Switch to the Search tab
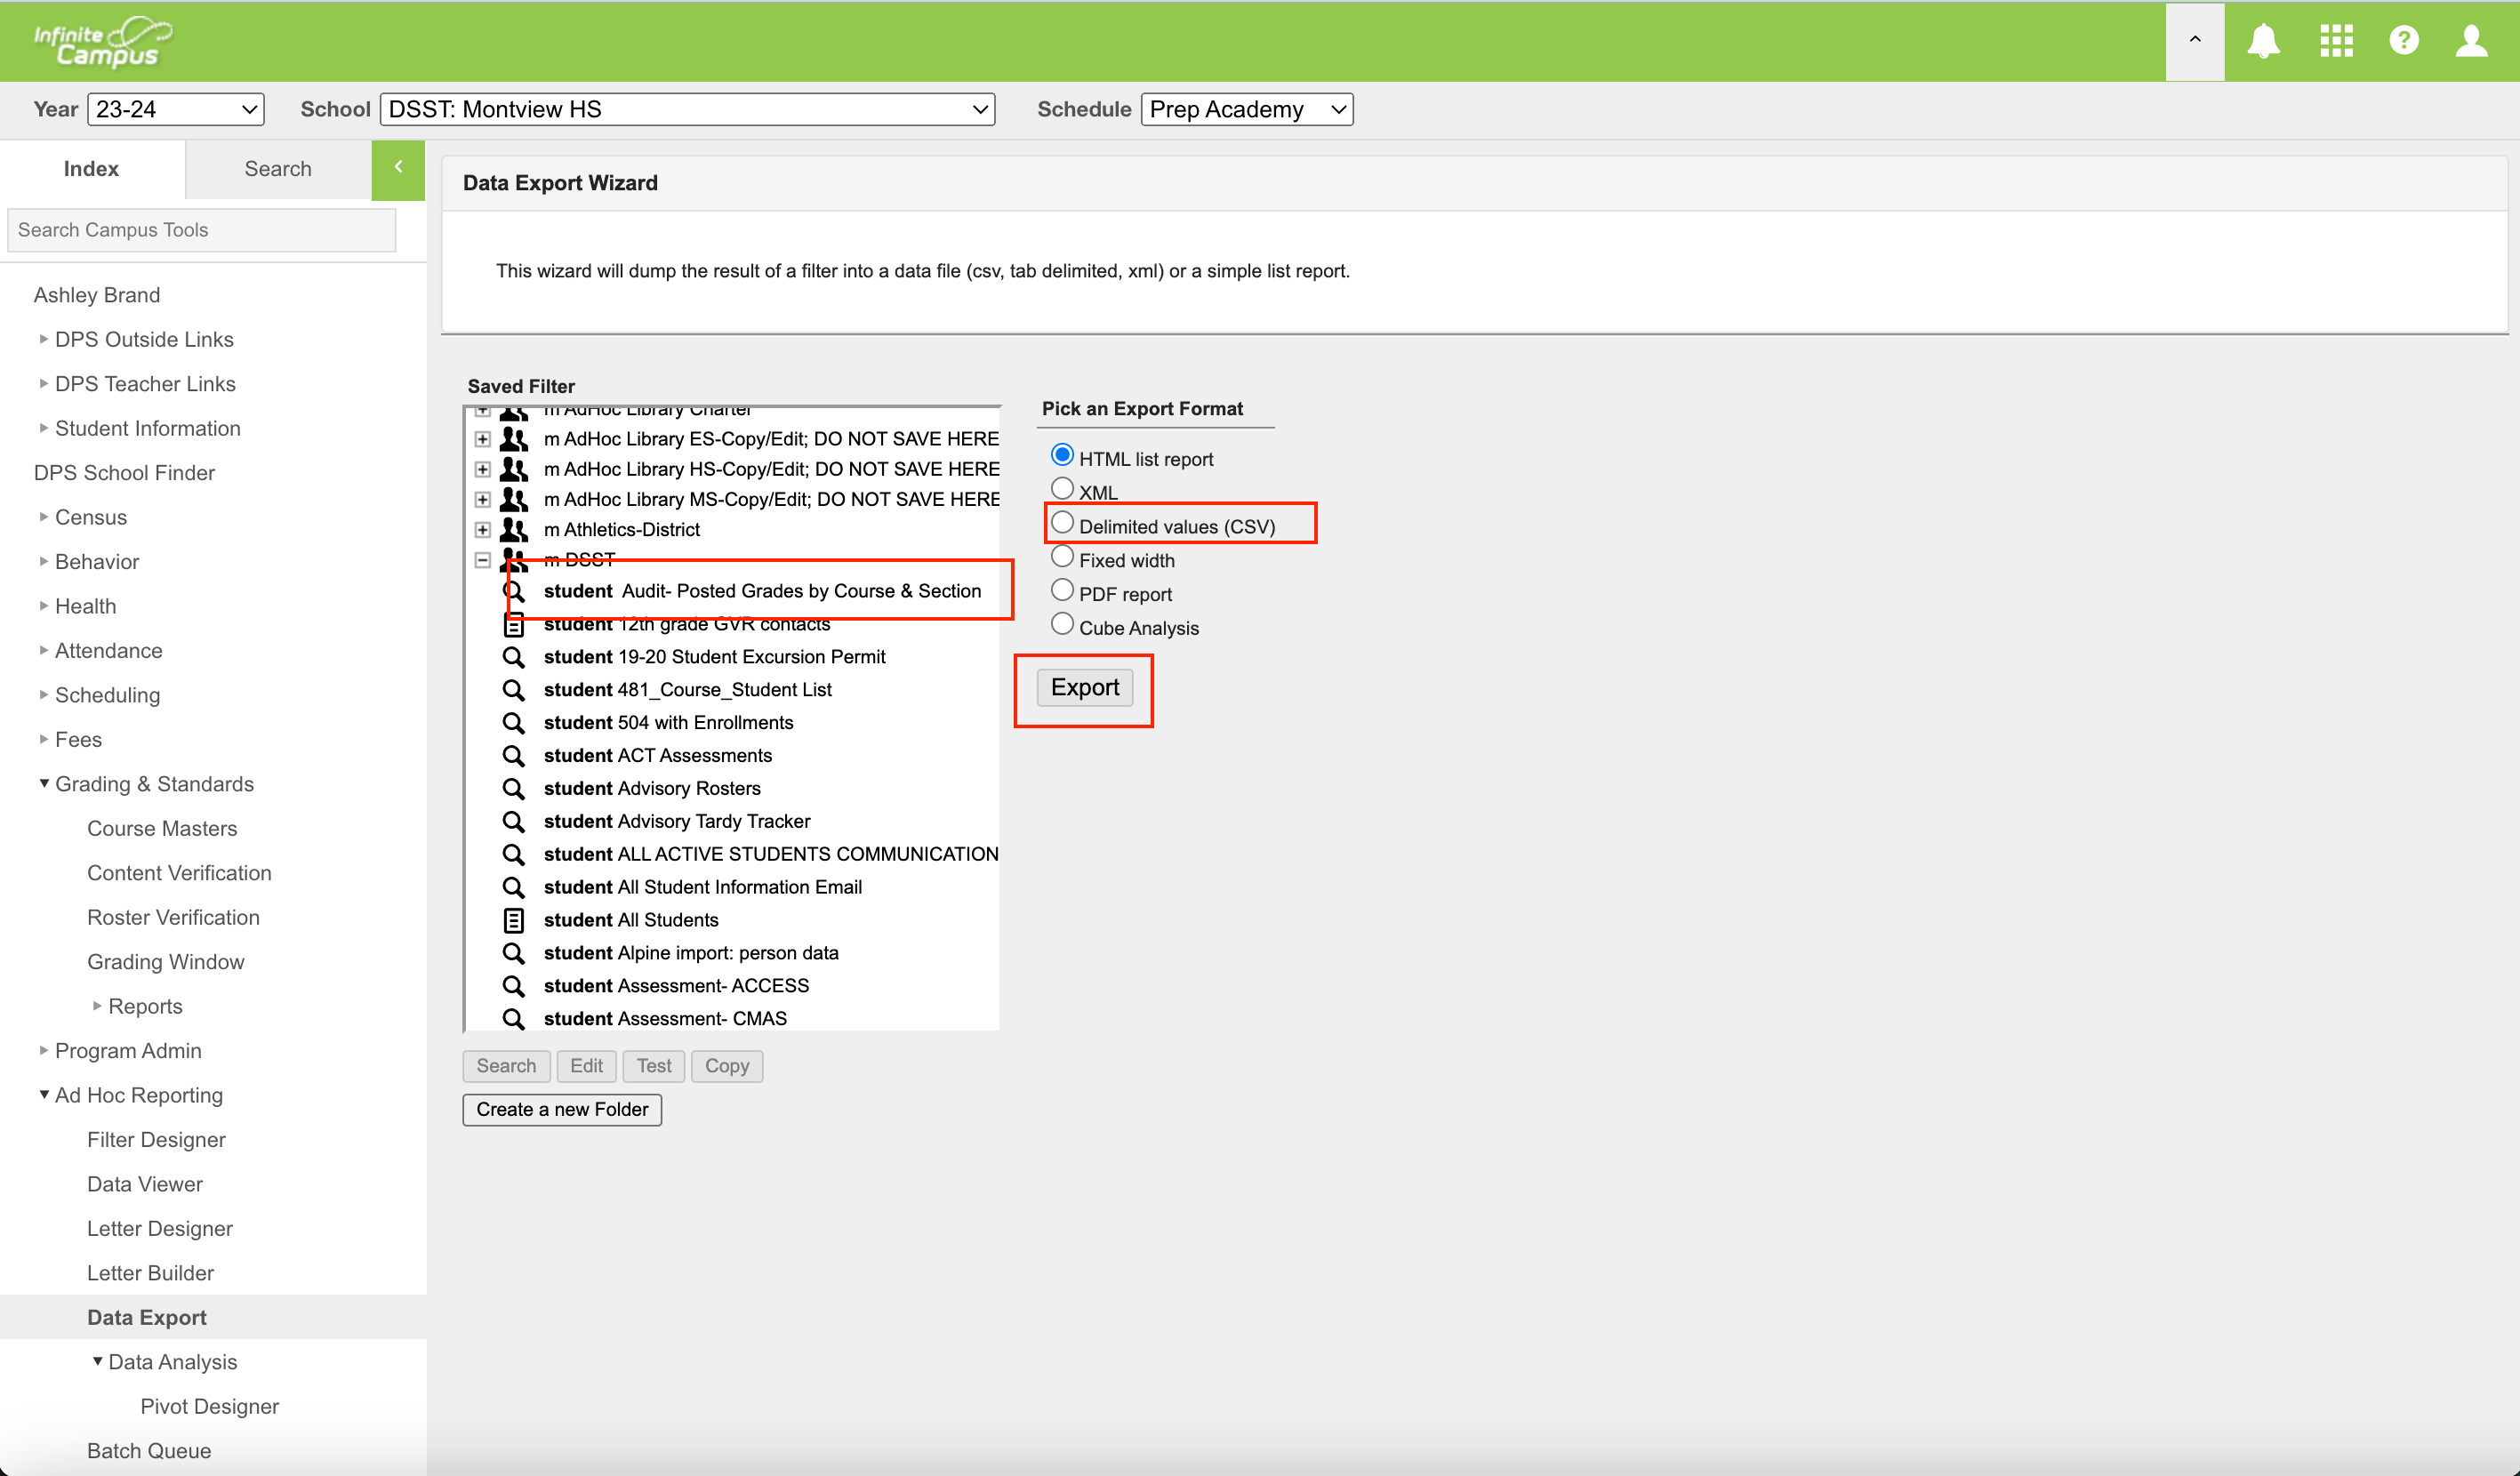Viewport: 2520px width, 1476px height. pyautogui.click(x=277, y=168)
